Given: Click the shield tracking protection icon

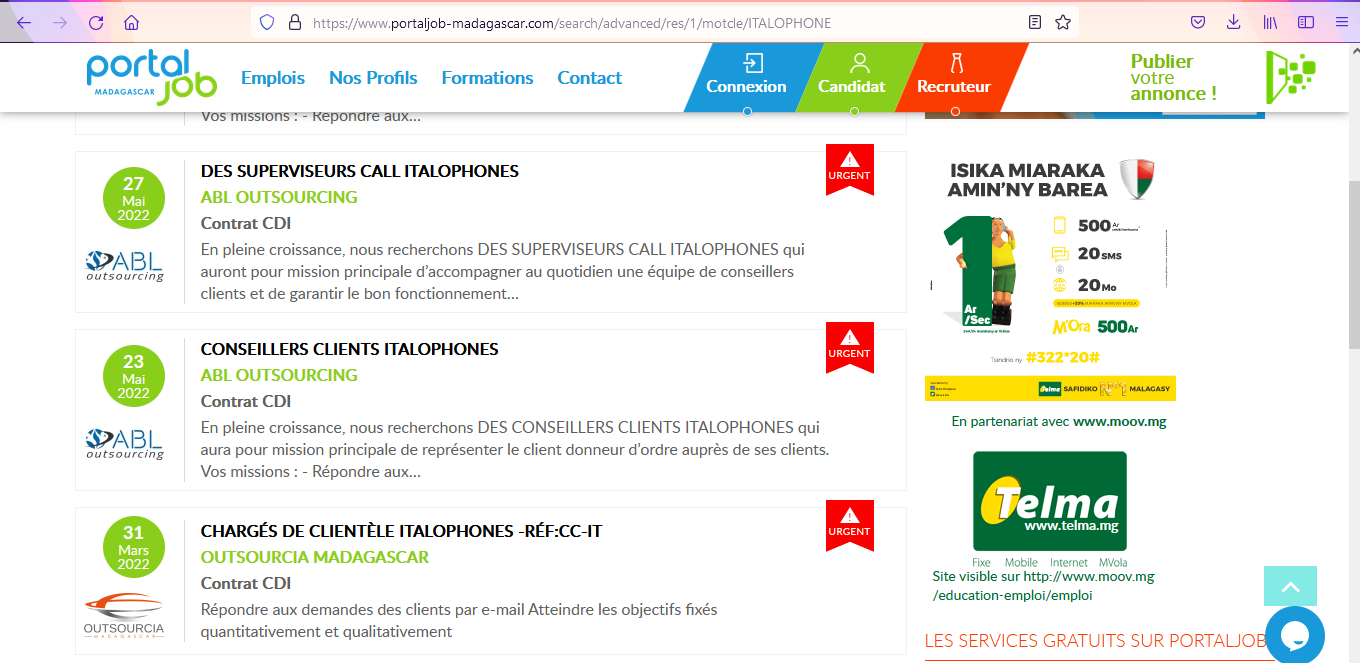Looking at the screenshot, I should tap(267, 22).
